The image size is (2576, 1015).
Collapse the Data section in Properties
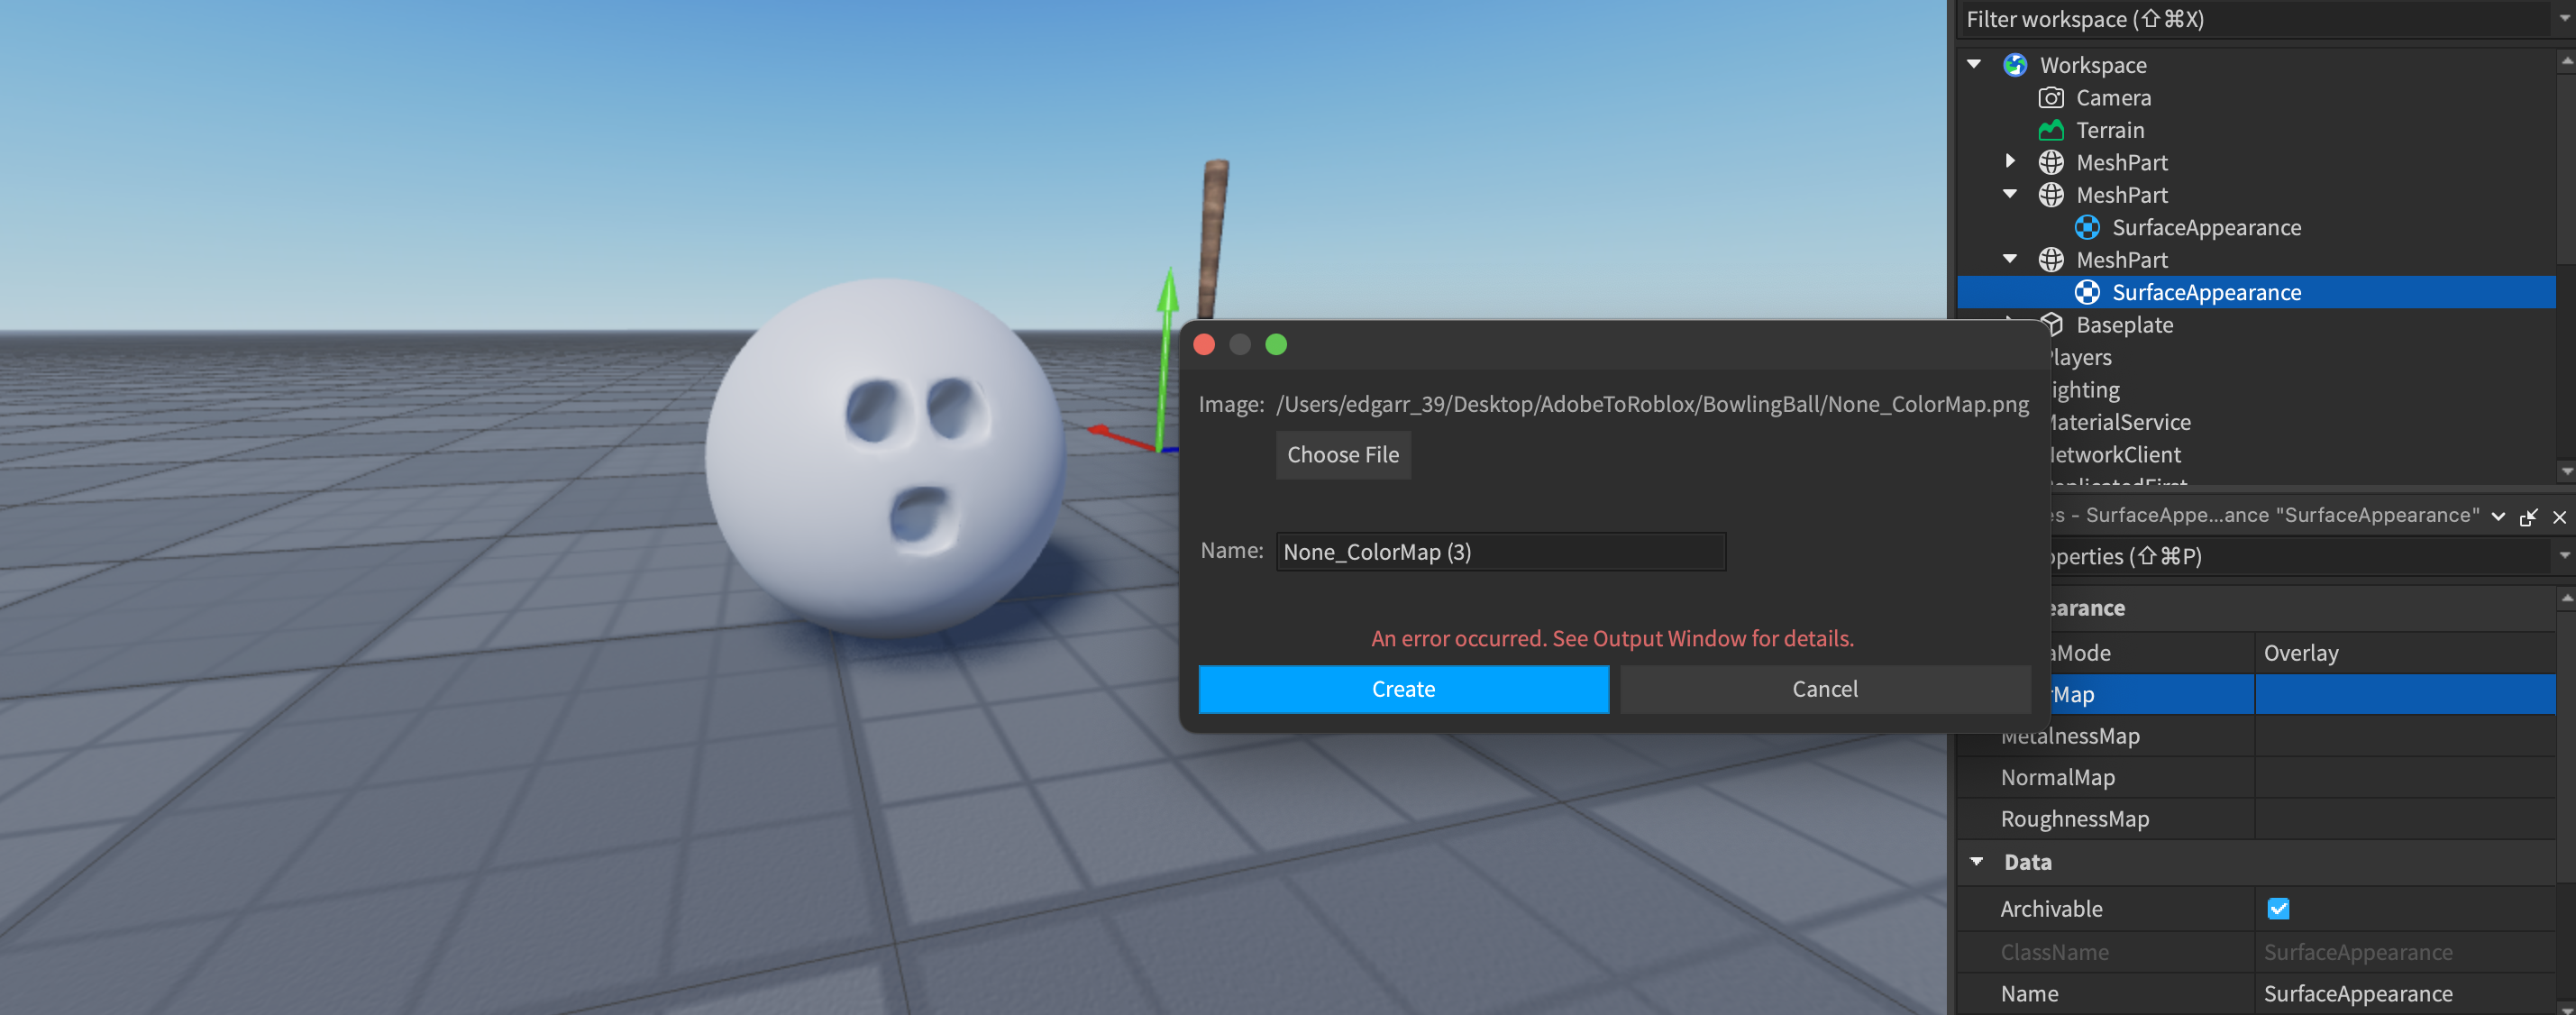(1975, 861)
